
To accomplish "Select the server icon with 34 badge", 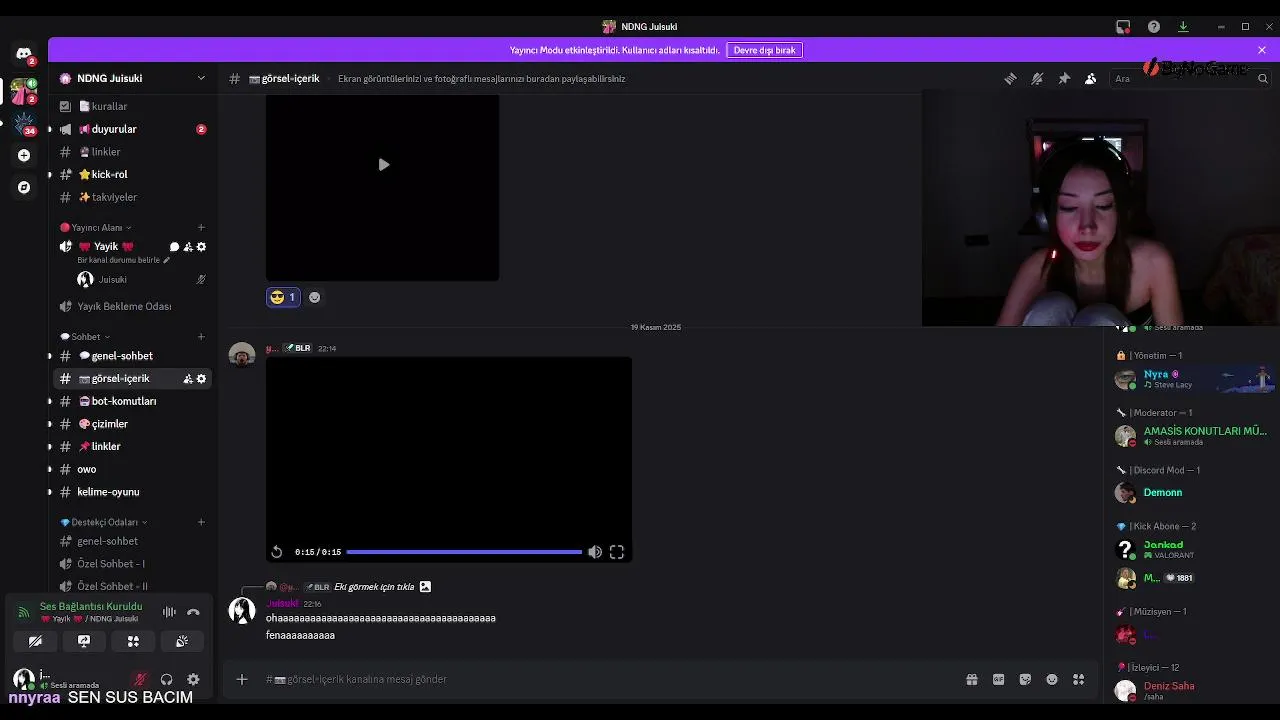I will (x=24, y=123).
